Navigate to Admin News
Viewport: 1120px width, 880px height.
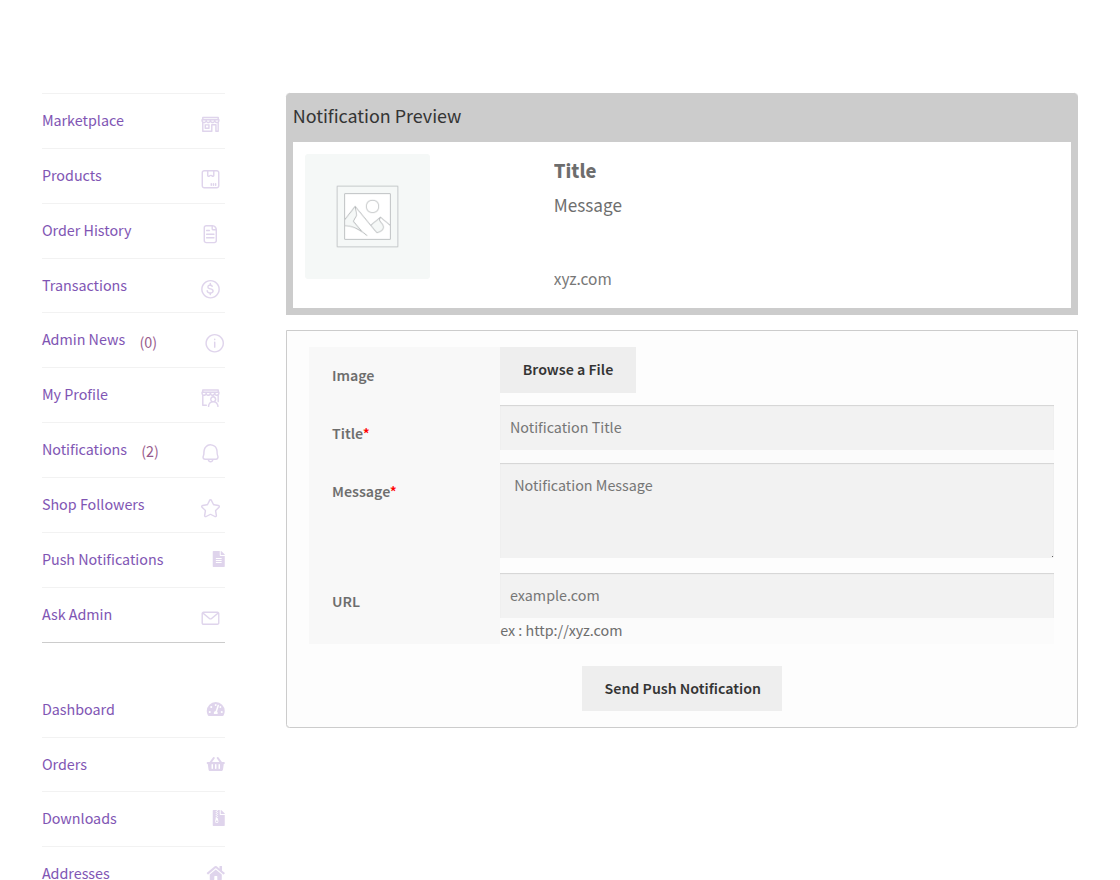[x=84, y=339]
